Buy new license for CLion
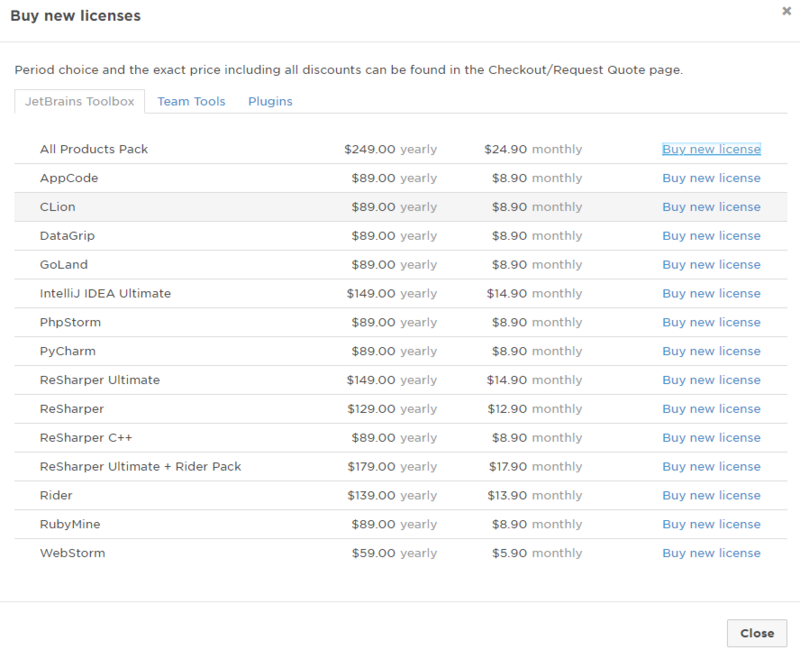The image size is (800, 659). (711, 207)
